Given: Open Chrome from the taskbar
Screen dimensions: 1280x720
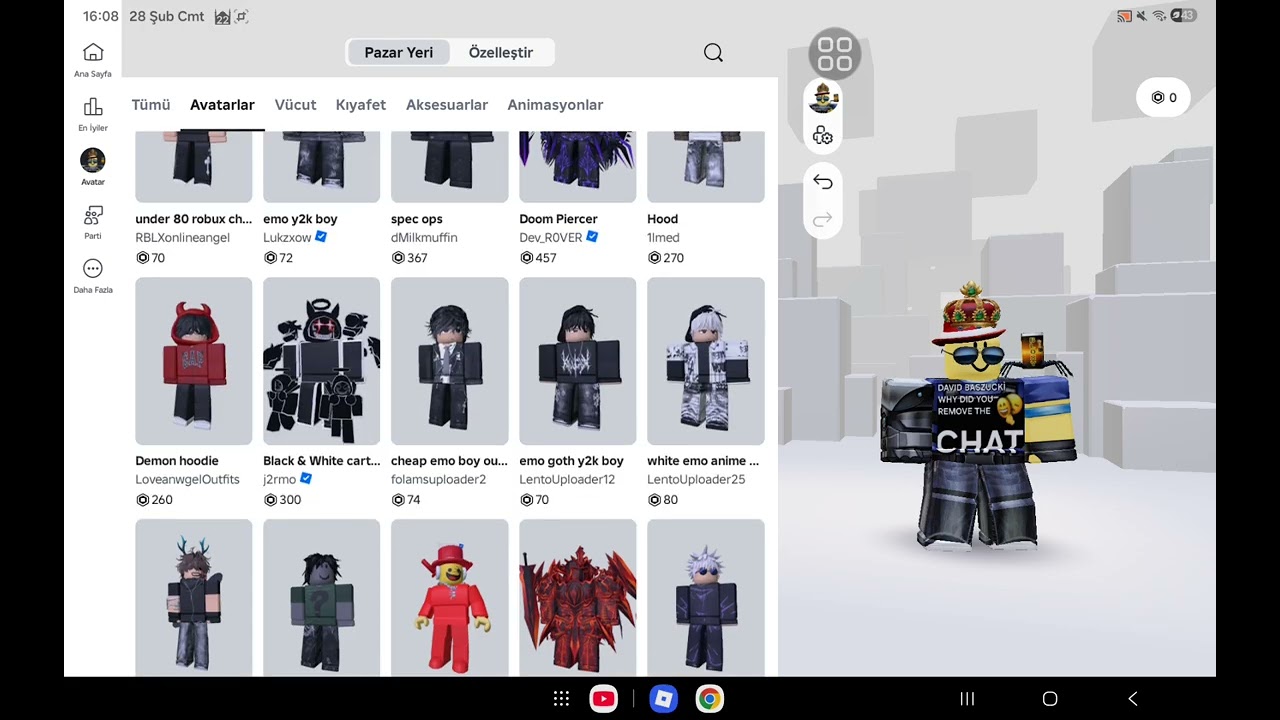Looking at the screenshot, I should 709,699.
